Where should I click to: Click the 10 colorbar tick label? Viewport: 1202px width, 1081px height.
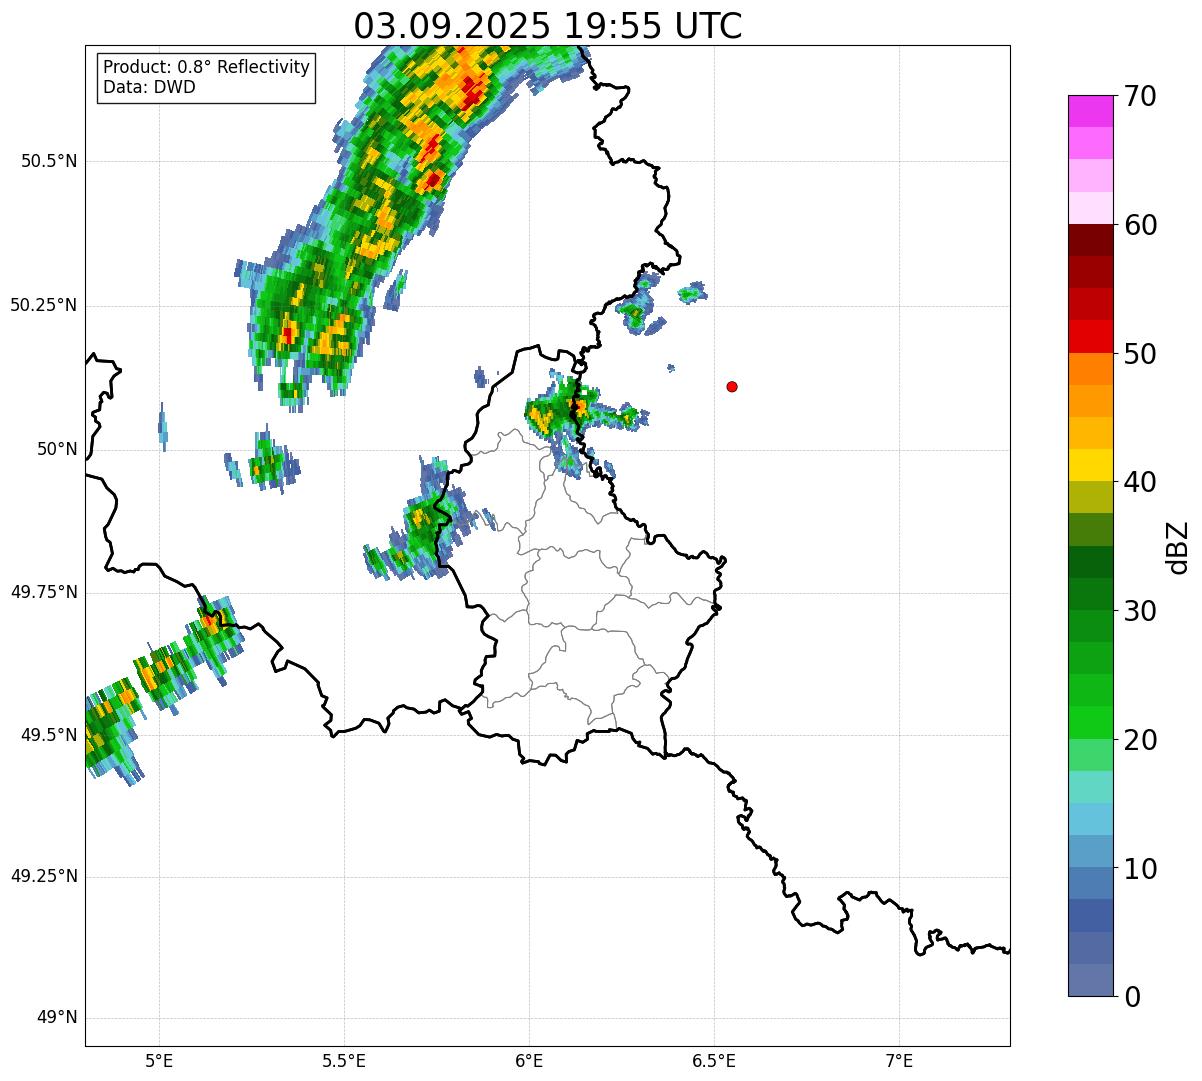point(1140,869)
